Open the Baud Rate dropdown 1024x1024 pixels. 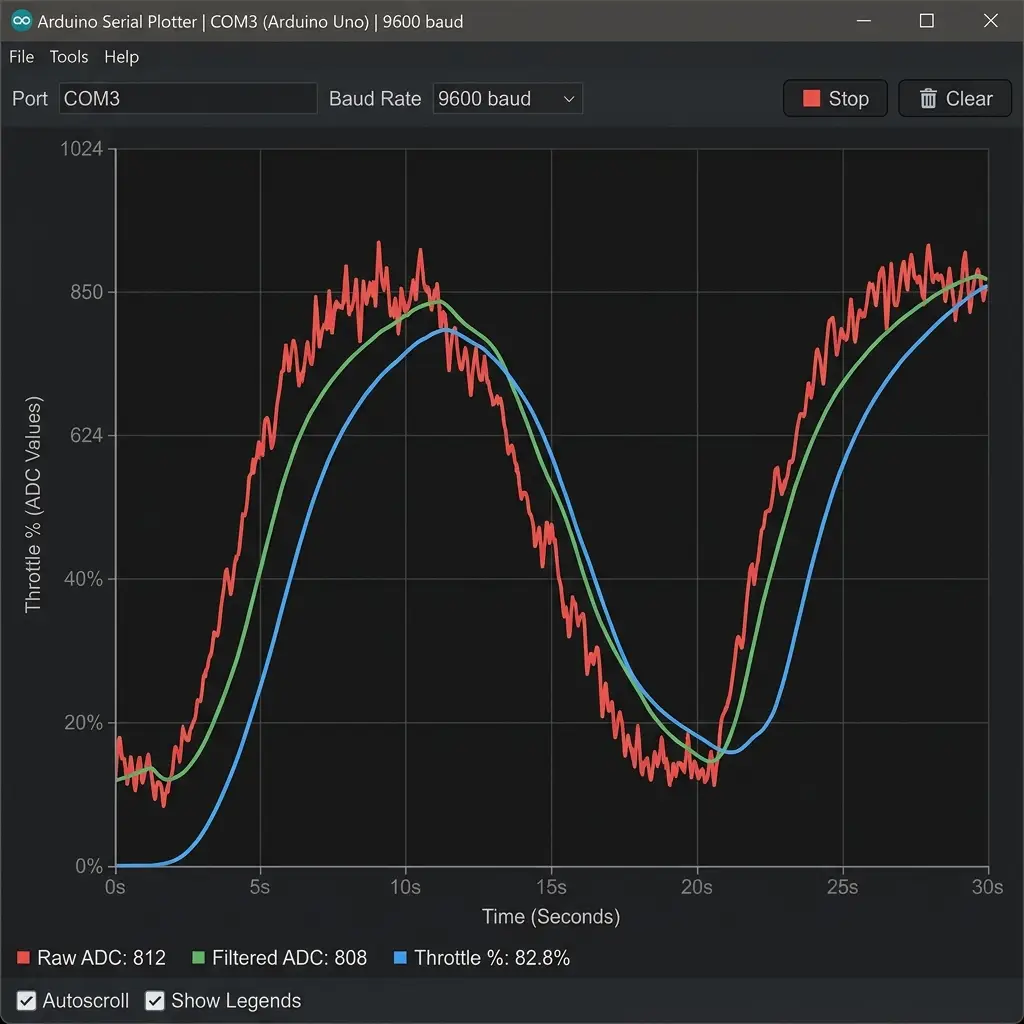point(507,99)
